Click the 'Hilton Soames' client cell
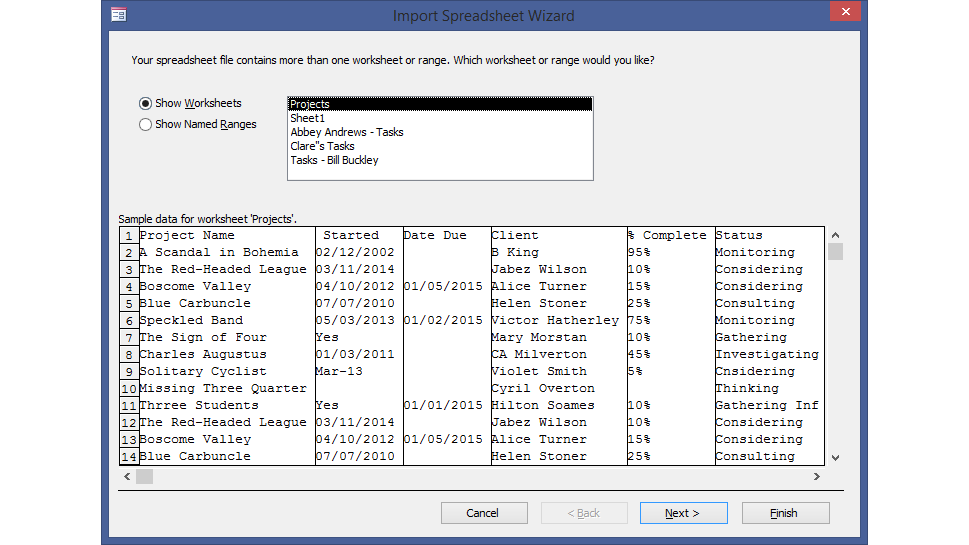969x545 pixels. (x=559, y=405)
